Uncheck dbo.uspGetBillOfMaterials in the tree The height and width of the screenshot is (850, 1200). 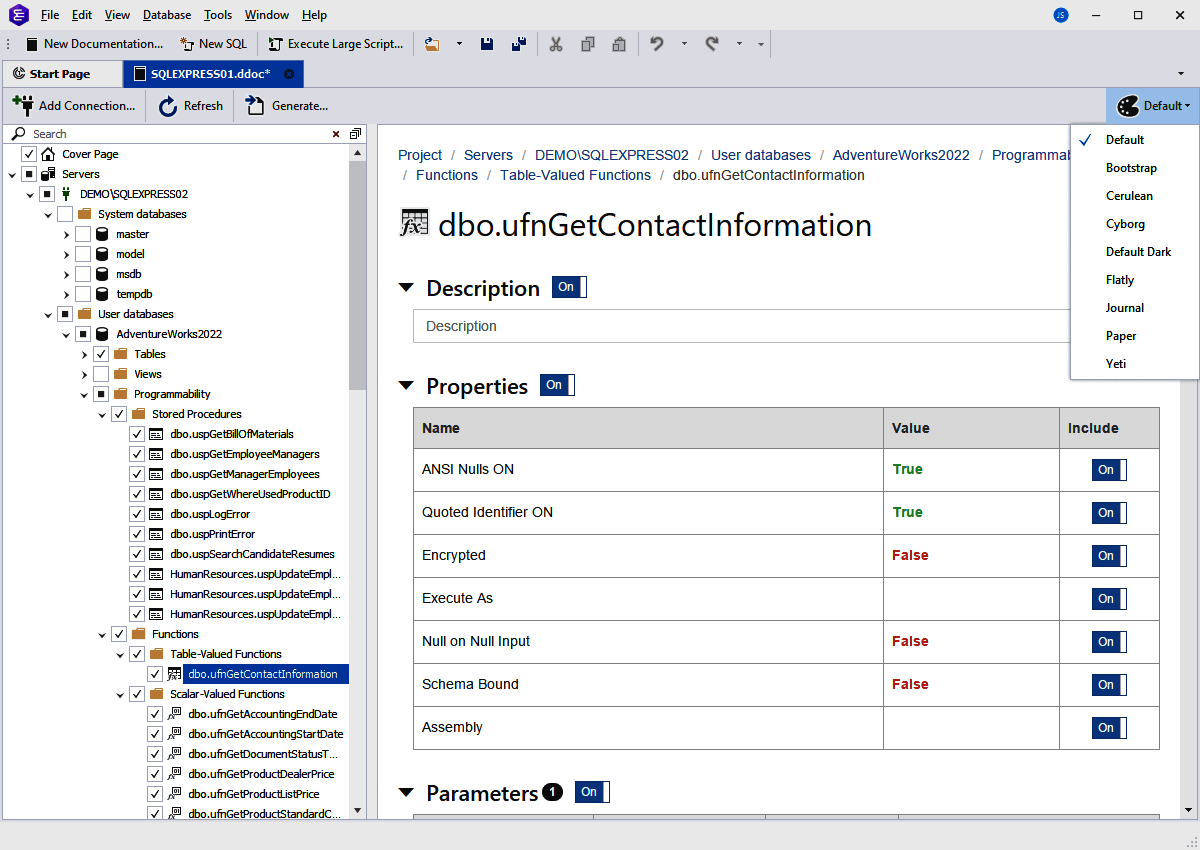coord(136,434)
